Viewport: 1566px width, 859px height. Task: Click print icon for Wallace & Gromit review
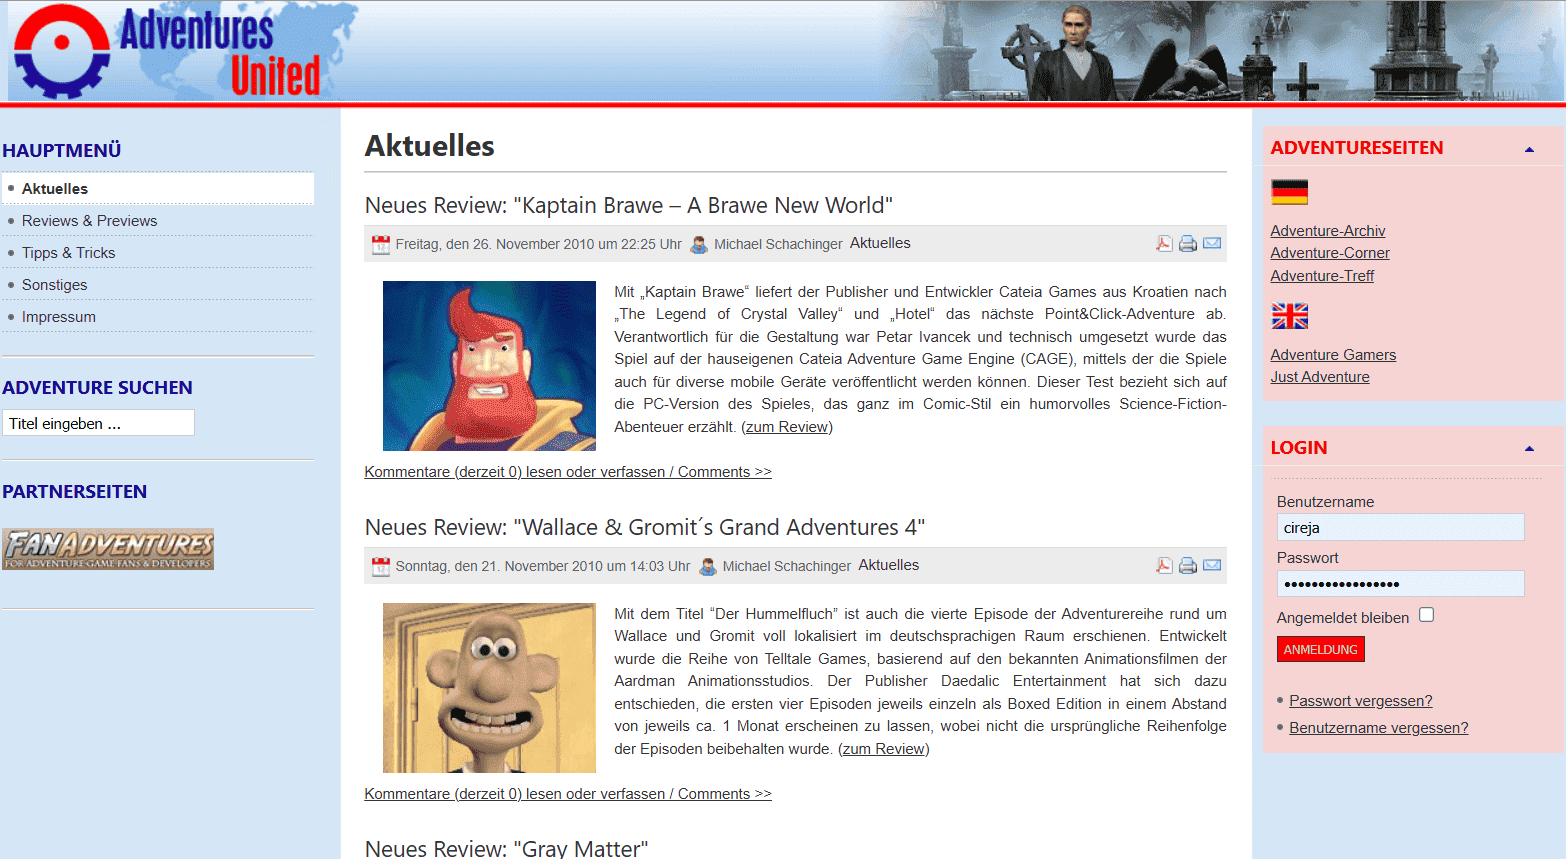tap(1188, 565)
